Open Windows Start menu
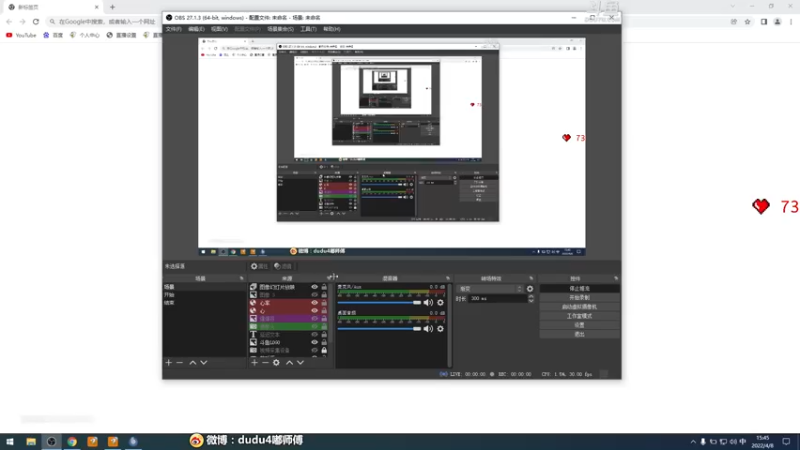800x450 pixels. click(10, 441)
